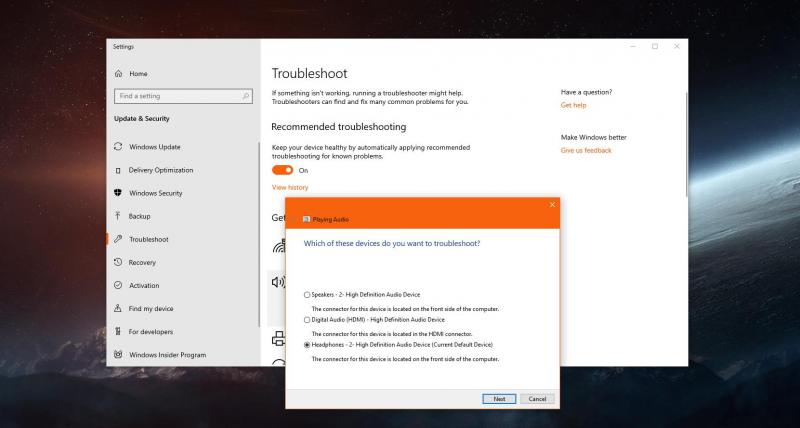Screen dimensions: 800x428
Task: Click the Recovery clock icon
Action: click(118, 262)
